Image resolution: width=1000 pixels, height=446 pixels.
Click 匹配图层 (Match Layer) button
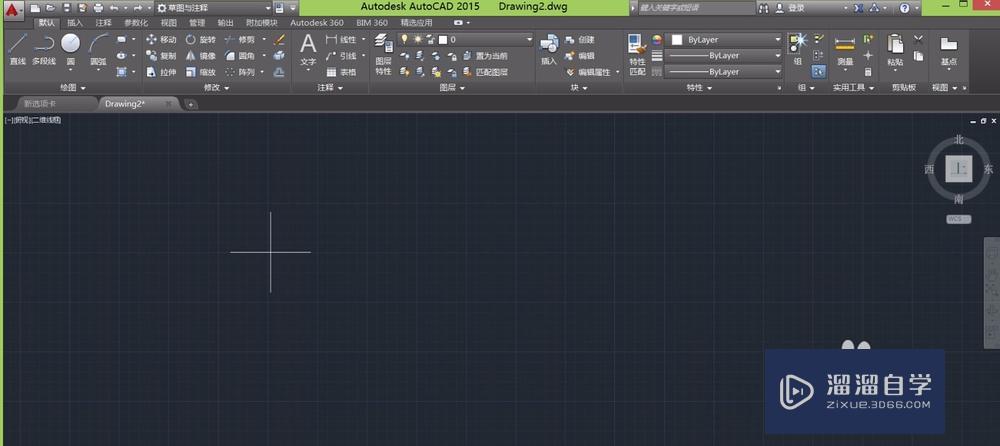(485, 73)
